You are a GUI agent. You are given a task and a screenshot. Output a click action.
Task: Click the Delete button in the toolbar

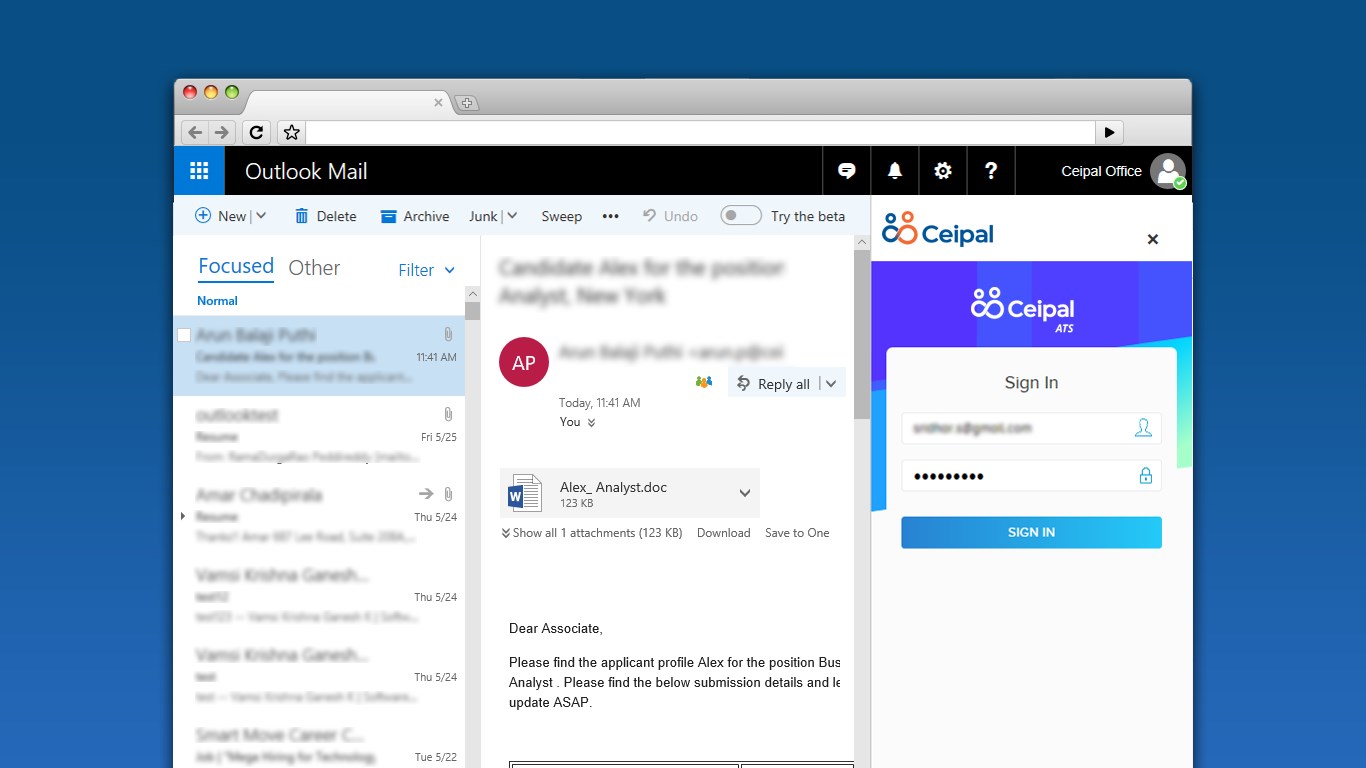326,216
